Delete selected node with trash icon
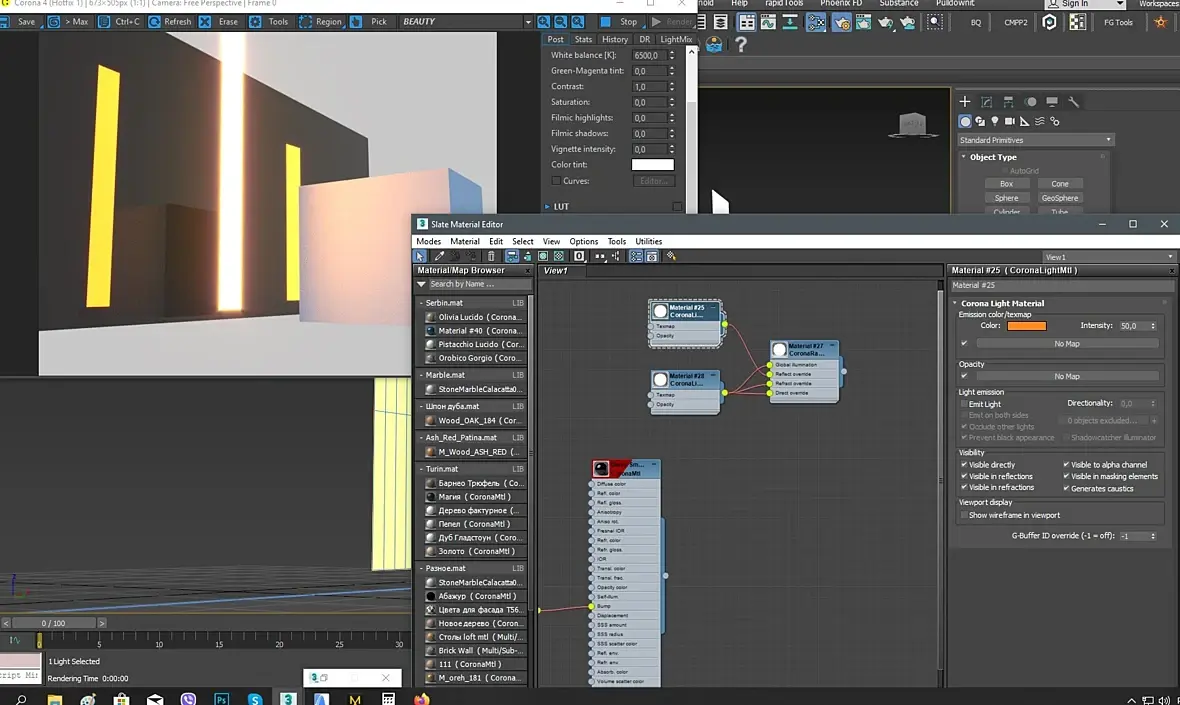The image size is (1180, 705). (491, 257)
